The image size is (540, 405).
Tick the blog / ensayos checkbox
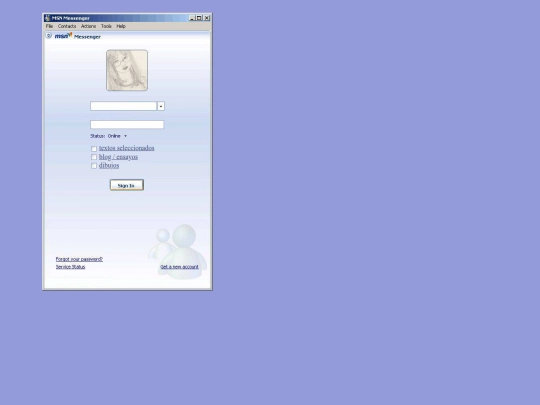pyautogui.click(x=94, y=157)
